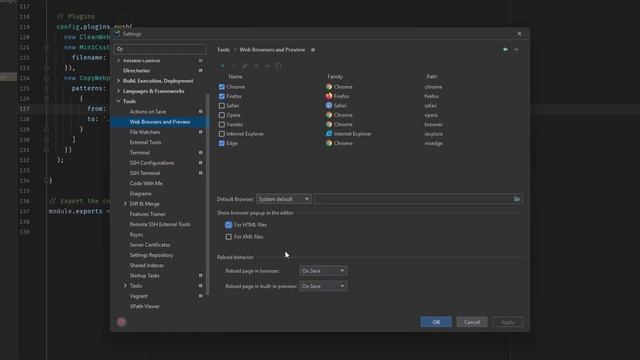The image size is (640, 360).
Task: Focus the settings search field
Action: pyautogui.click(x=160, y=49)
